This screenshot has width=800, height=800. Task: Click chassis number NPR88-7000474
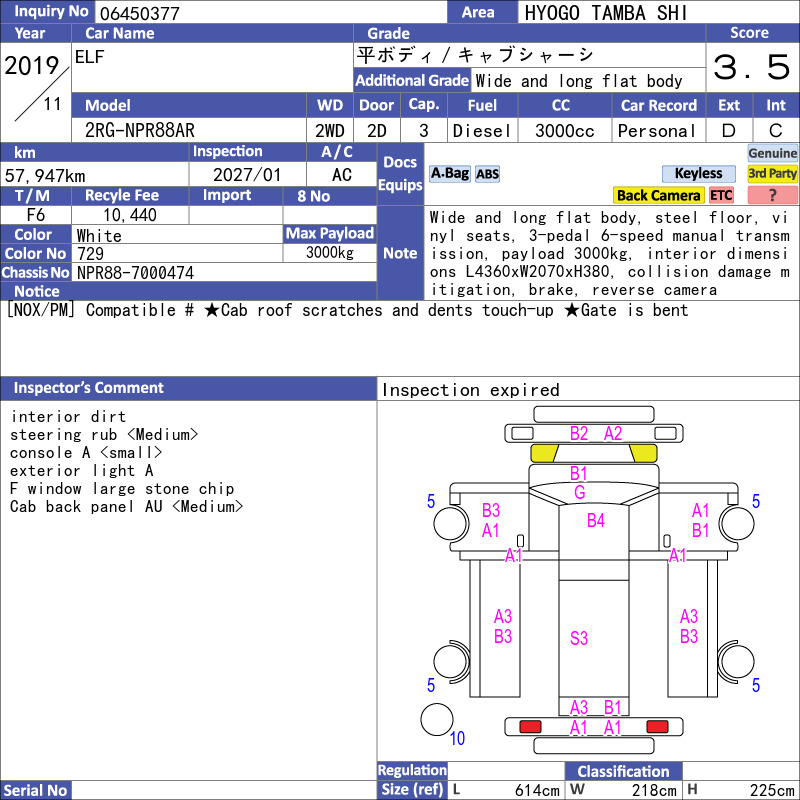coord(135,272)
